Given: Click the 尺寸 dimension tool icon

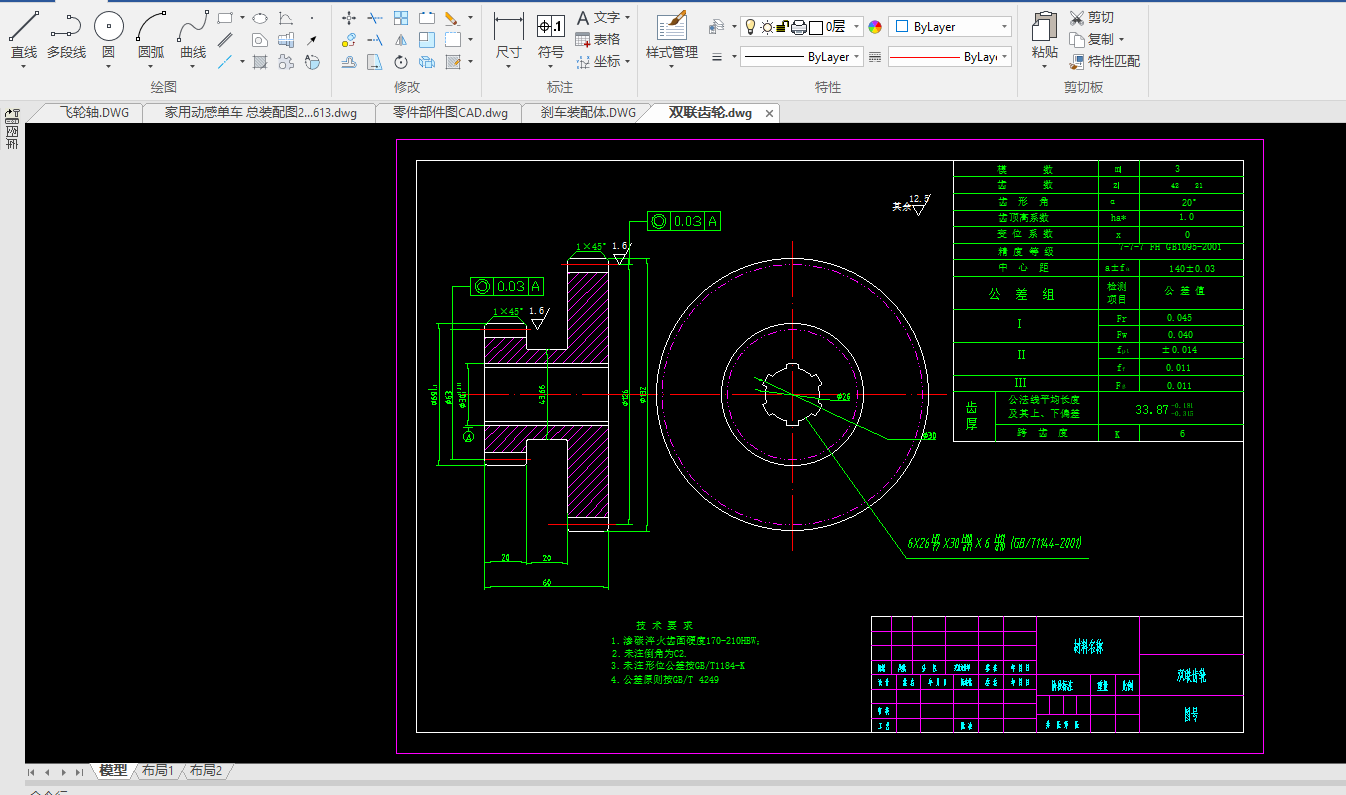Looking at the screenshot, I should (508, 27).
